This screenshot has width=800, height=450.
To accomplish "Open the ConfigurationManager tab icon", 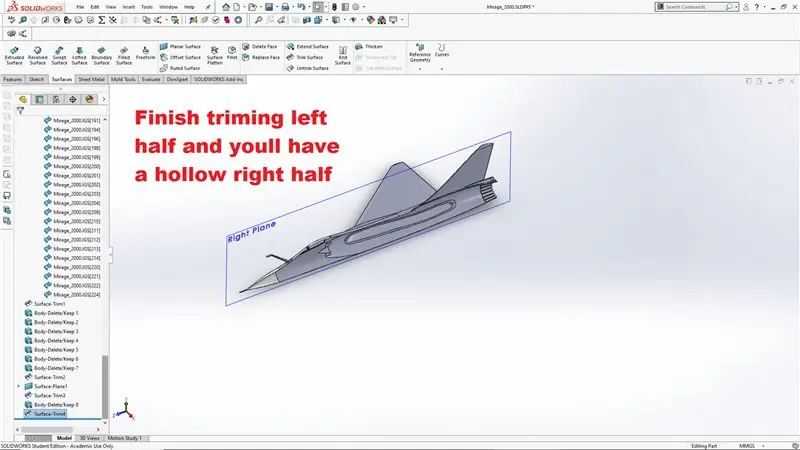I will point(56,99).
